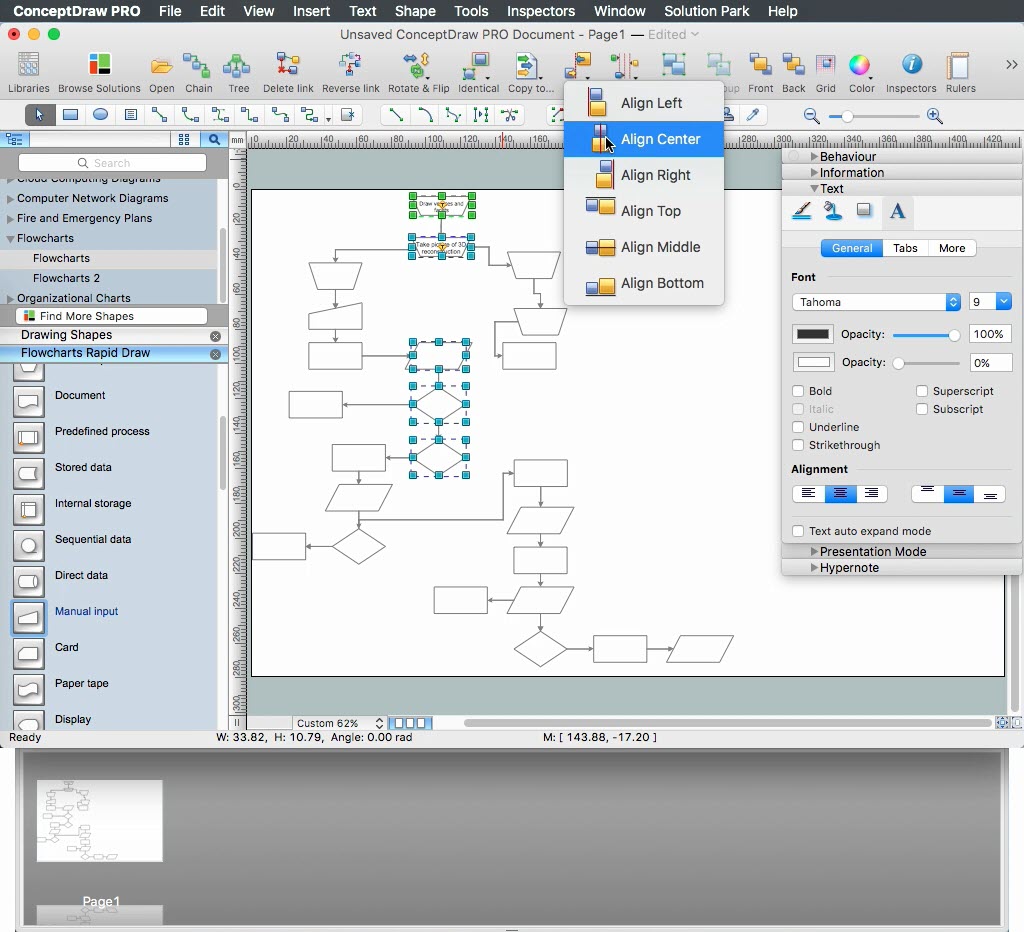This screenshot has height=932, width=1024.
Task: Open the Libraries panel icon
Action: coord(29,67)
